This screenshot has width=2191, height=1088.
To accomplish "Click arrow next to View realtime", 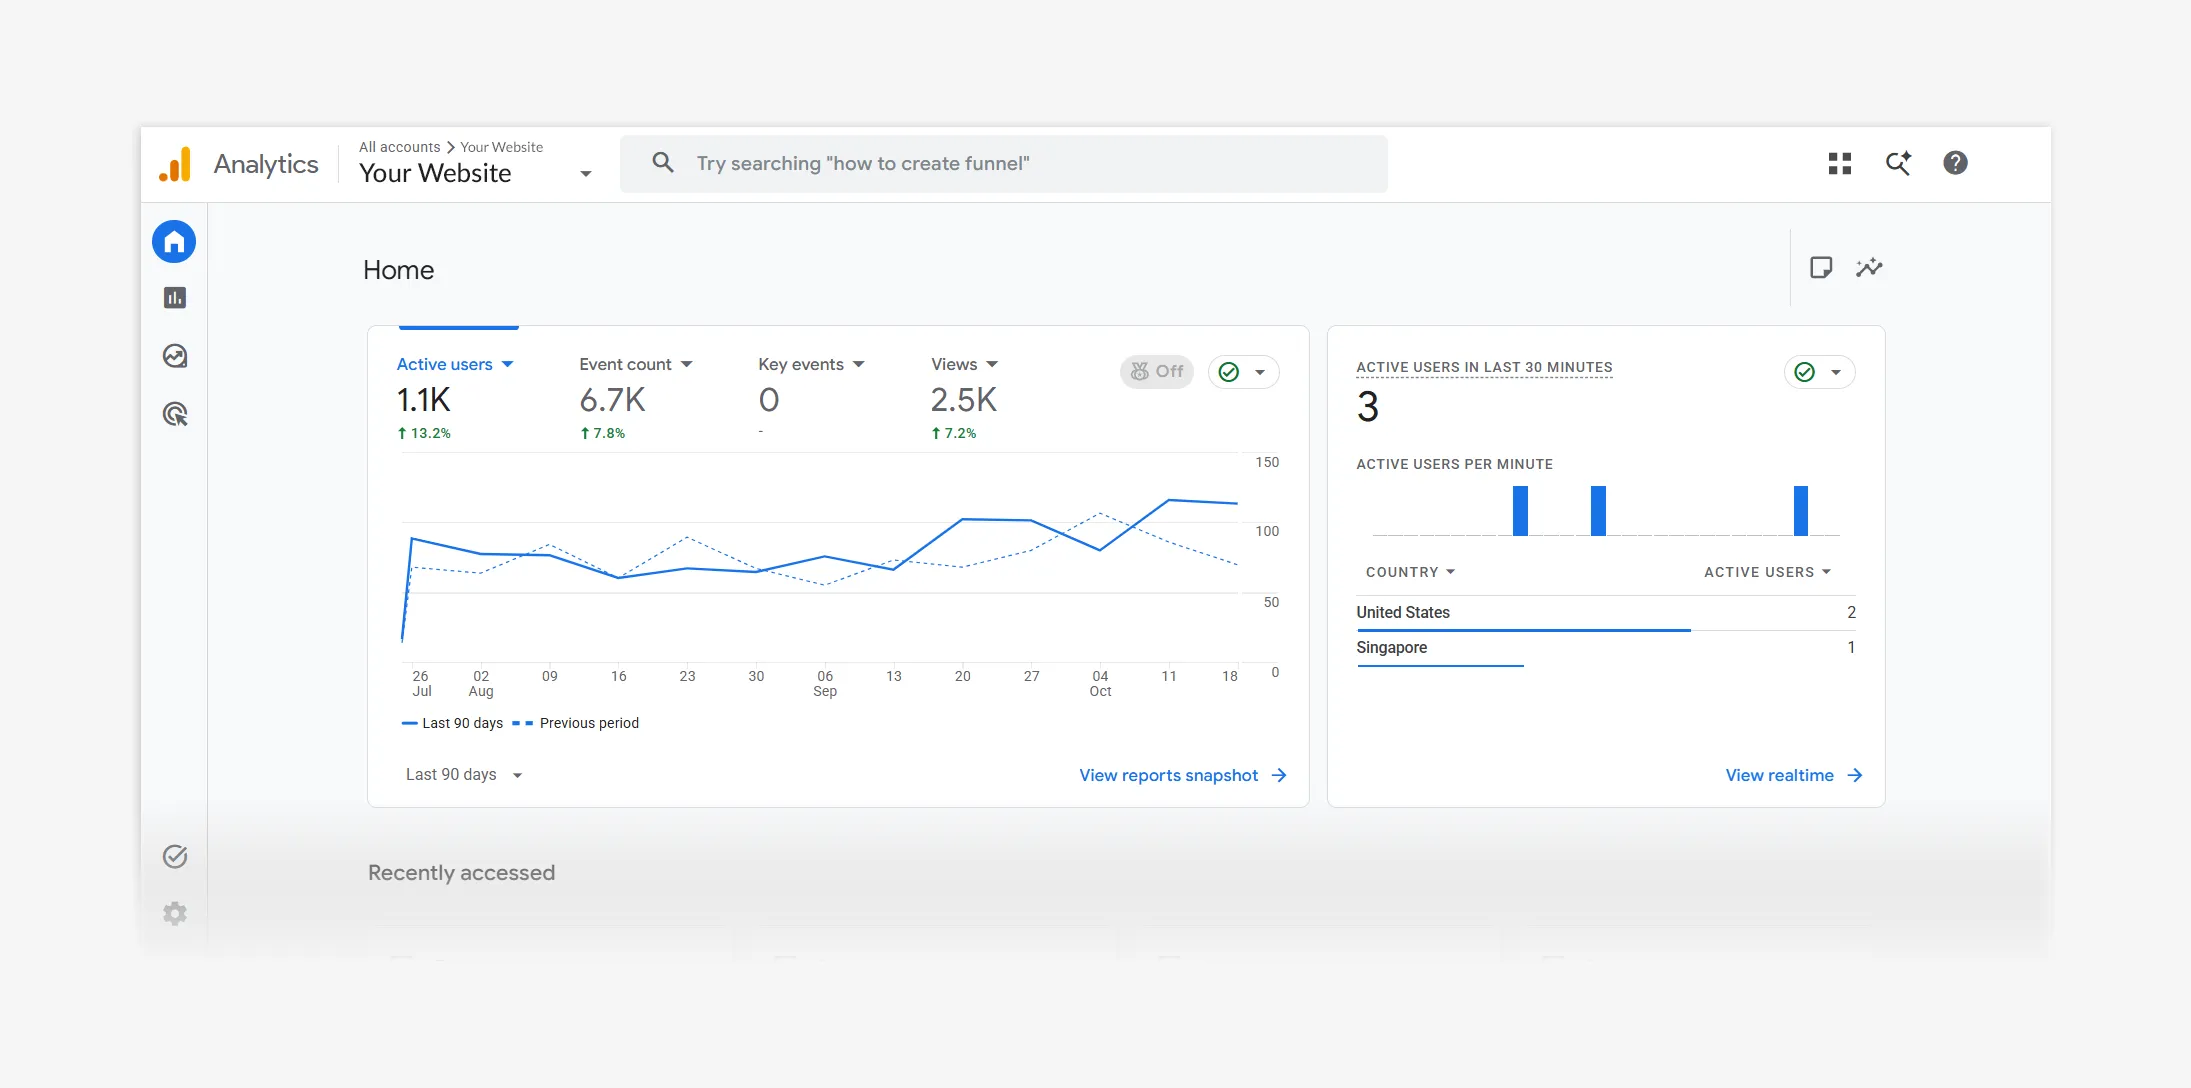I will pos(1855,775).
